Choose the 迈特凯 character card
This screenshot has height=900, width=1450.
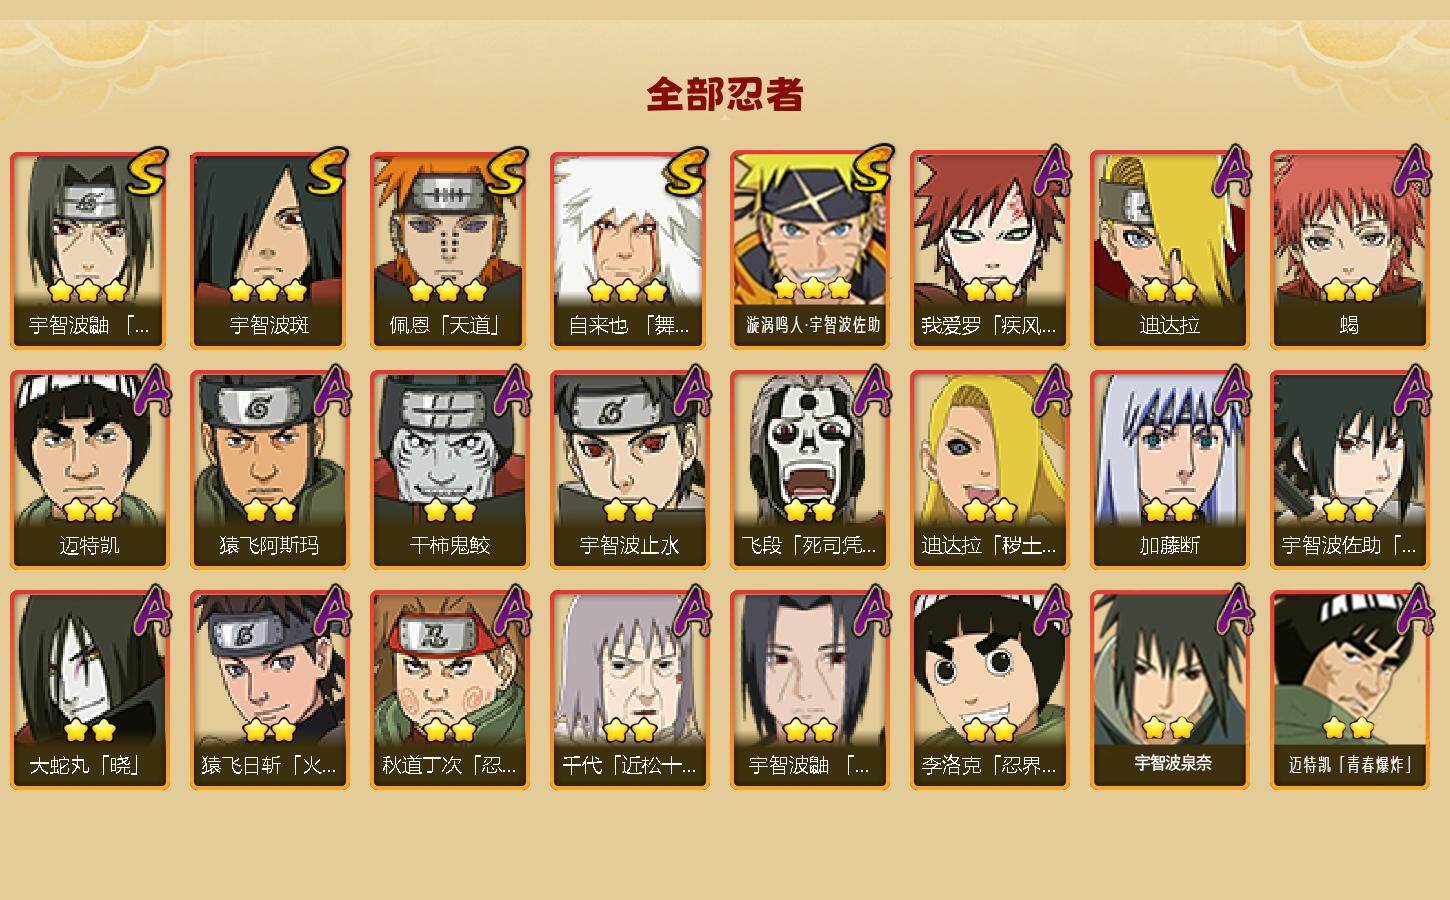tap(89, 470)
